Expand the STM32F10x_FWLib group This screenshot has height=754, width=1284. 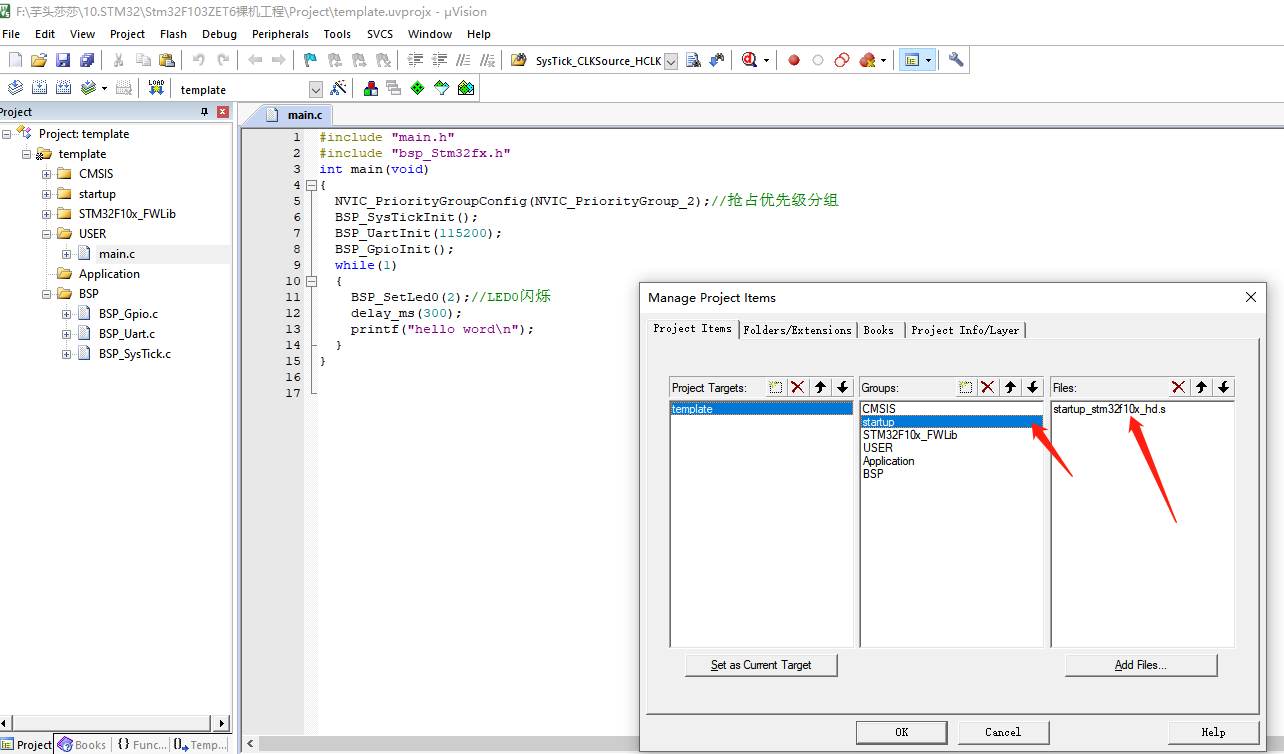click(47, 214)
